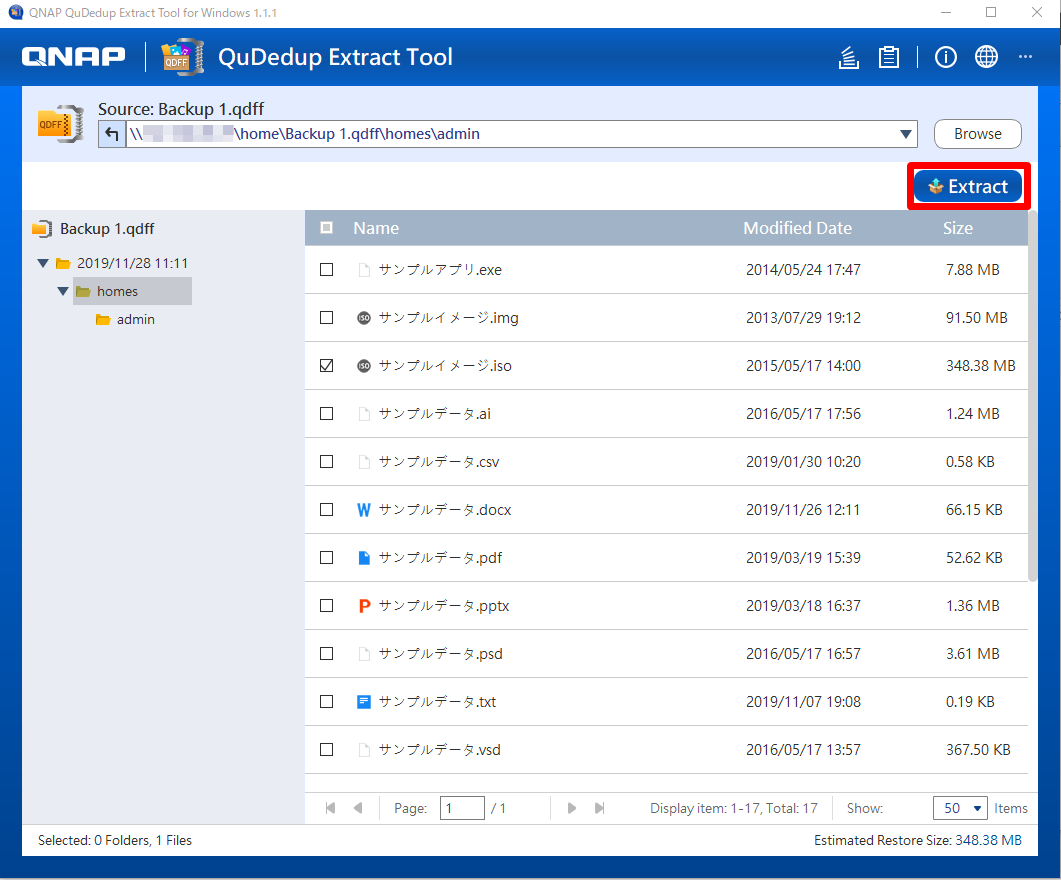Click the QuDedup QDFF app icon
1061x880 pixels.
click(x=183, y=57)
